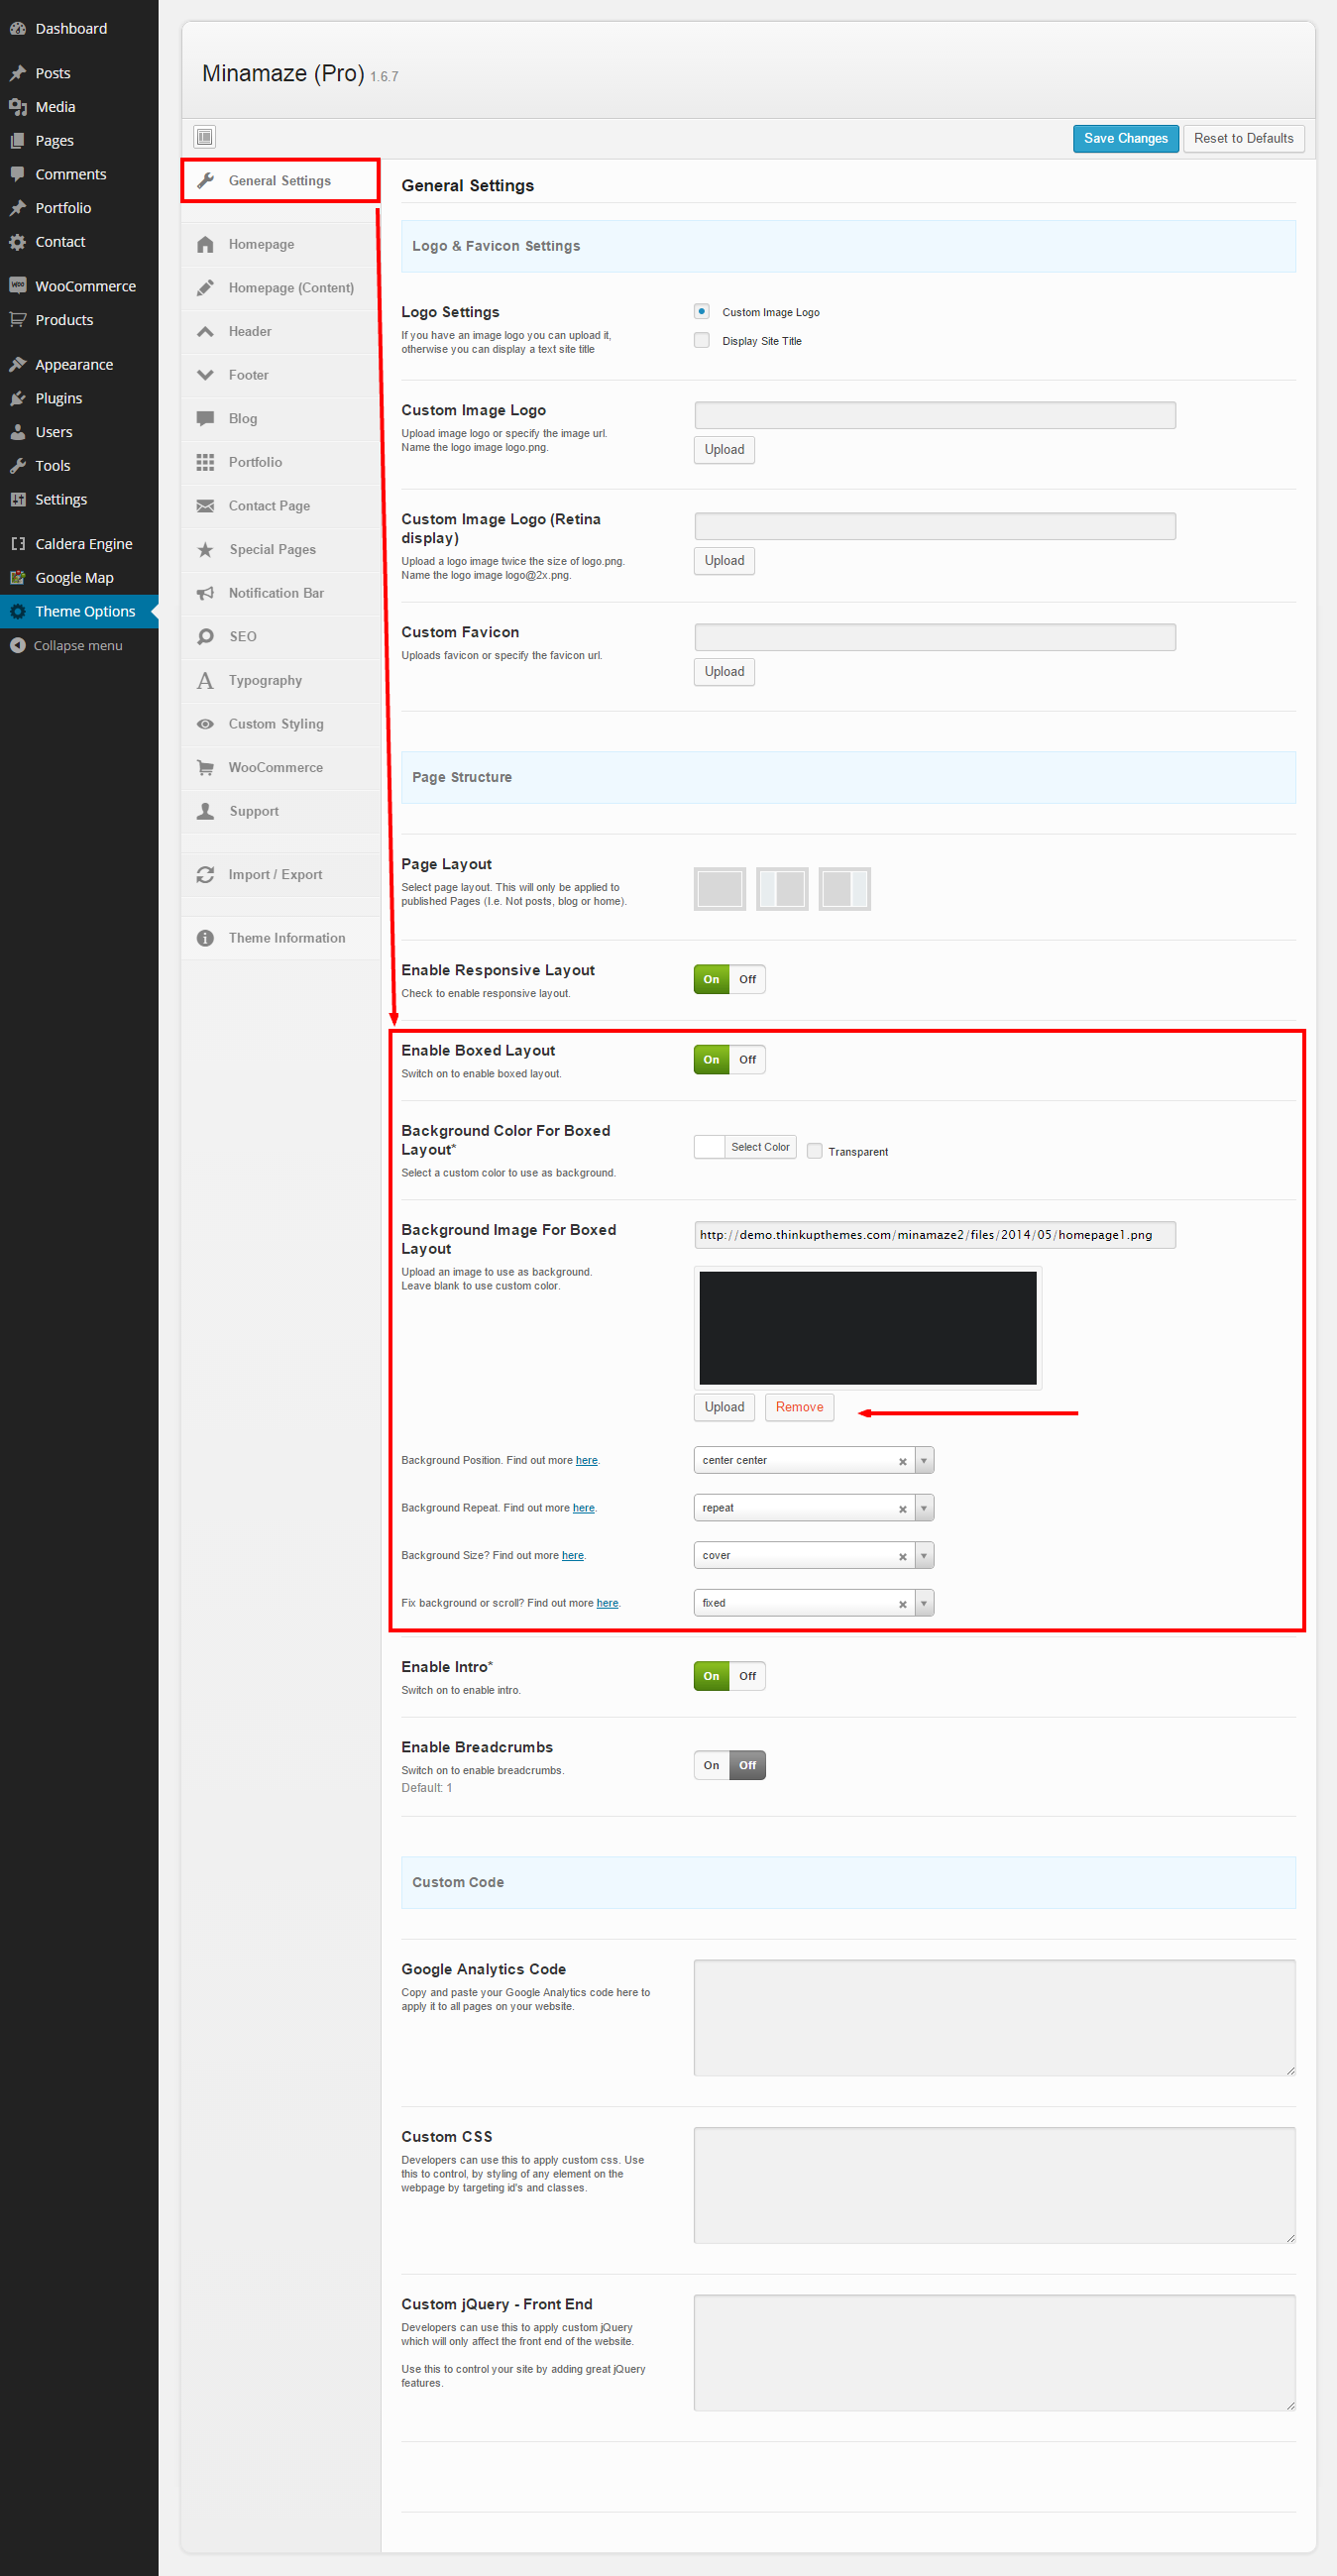Click the Collapse menu arrow icon

(17, 645)
